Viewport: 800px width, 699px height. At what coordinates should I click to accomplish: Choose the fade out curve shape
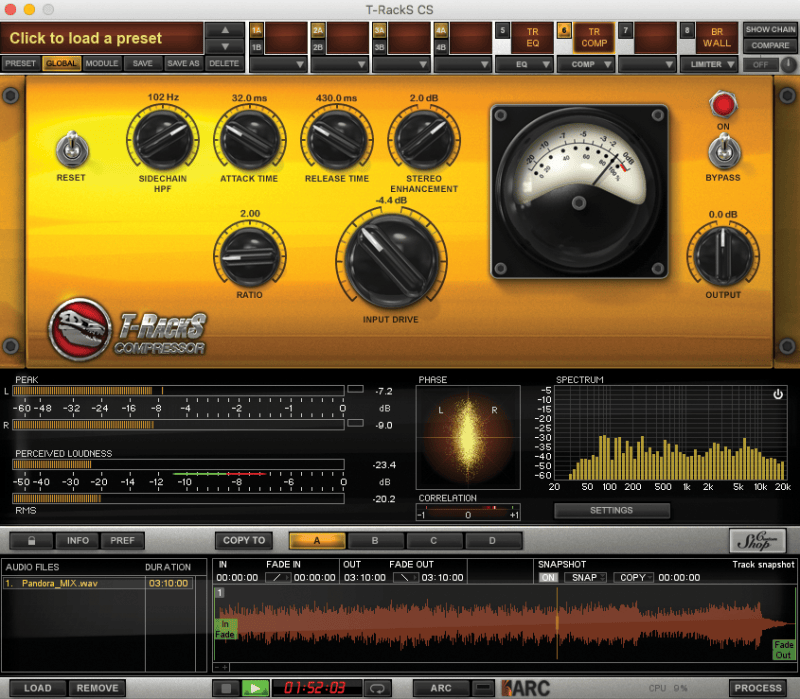[406, 578]
